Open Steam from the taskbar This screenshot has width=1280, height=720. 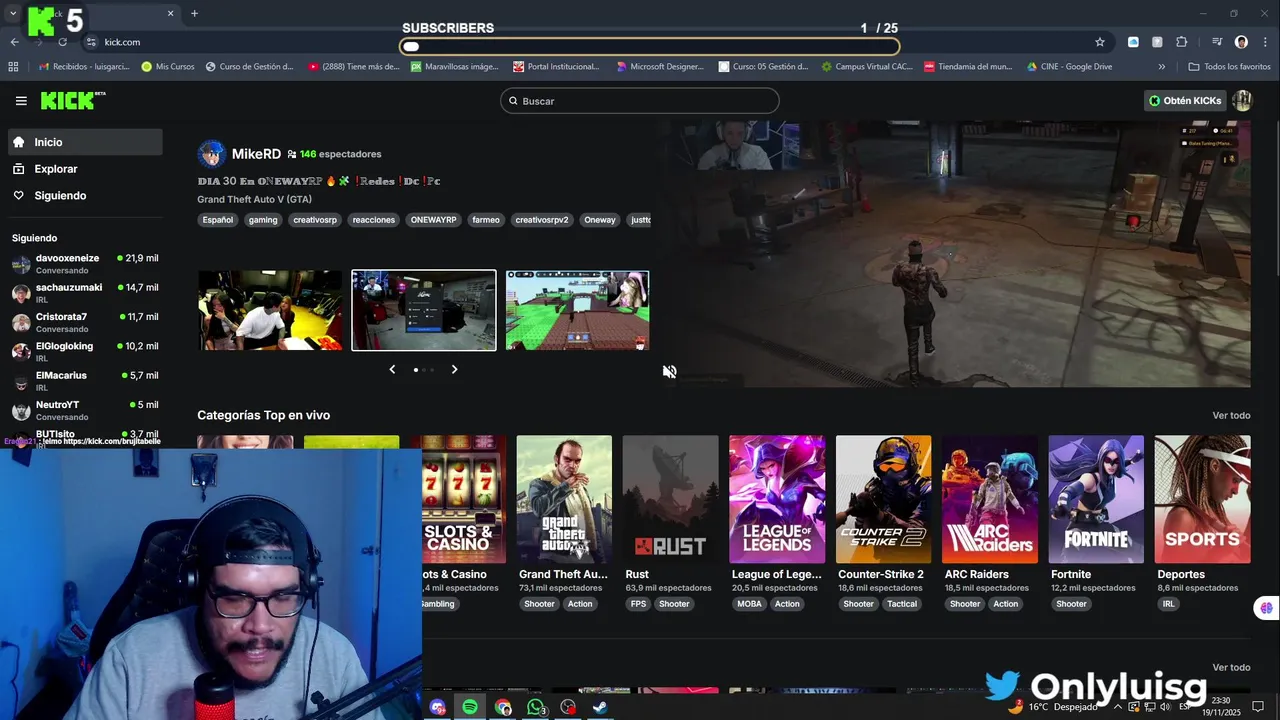coord(600,707)
